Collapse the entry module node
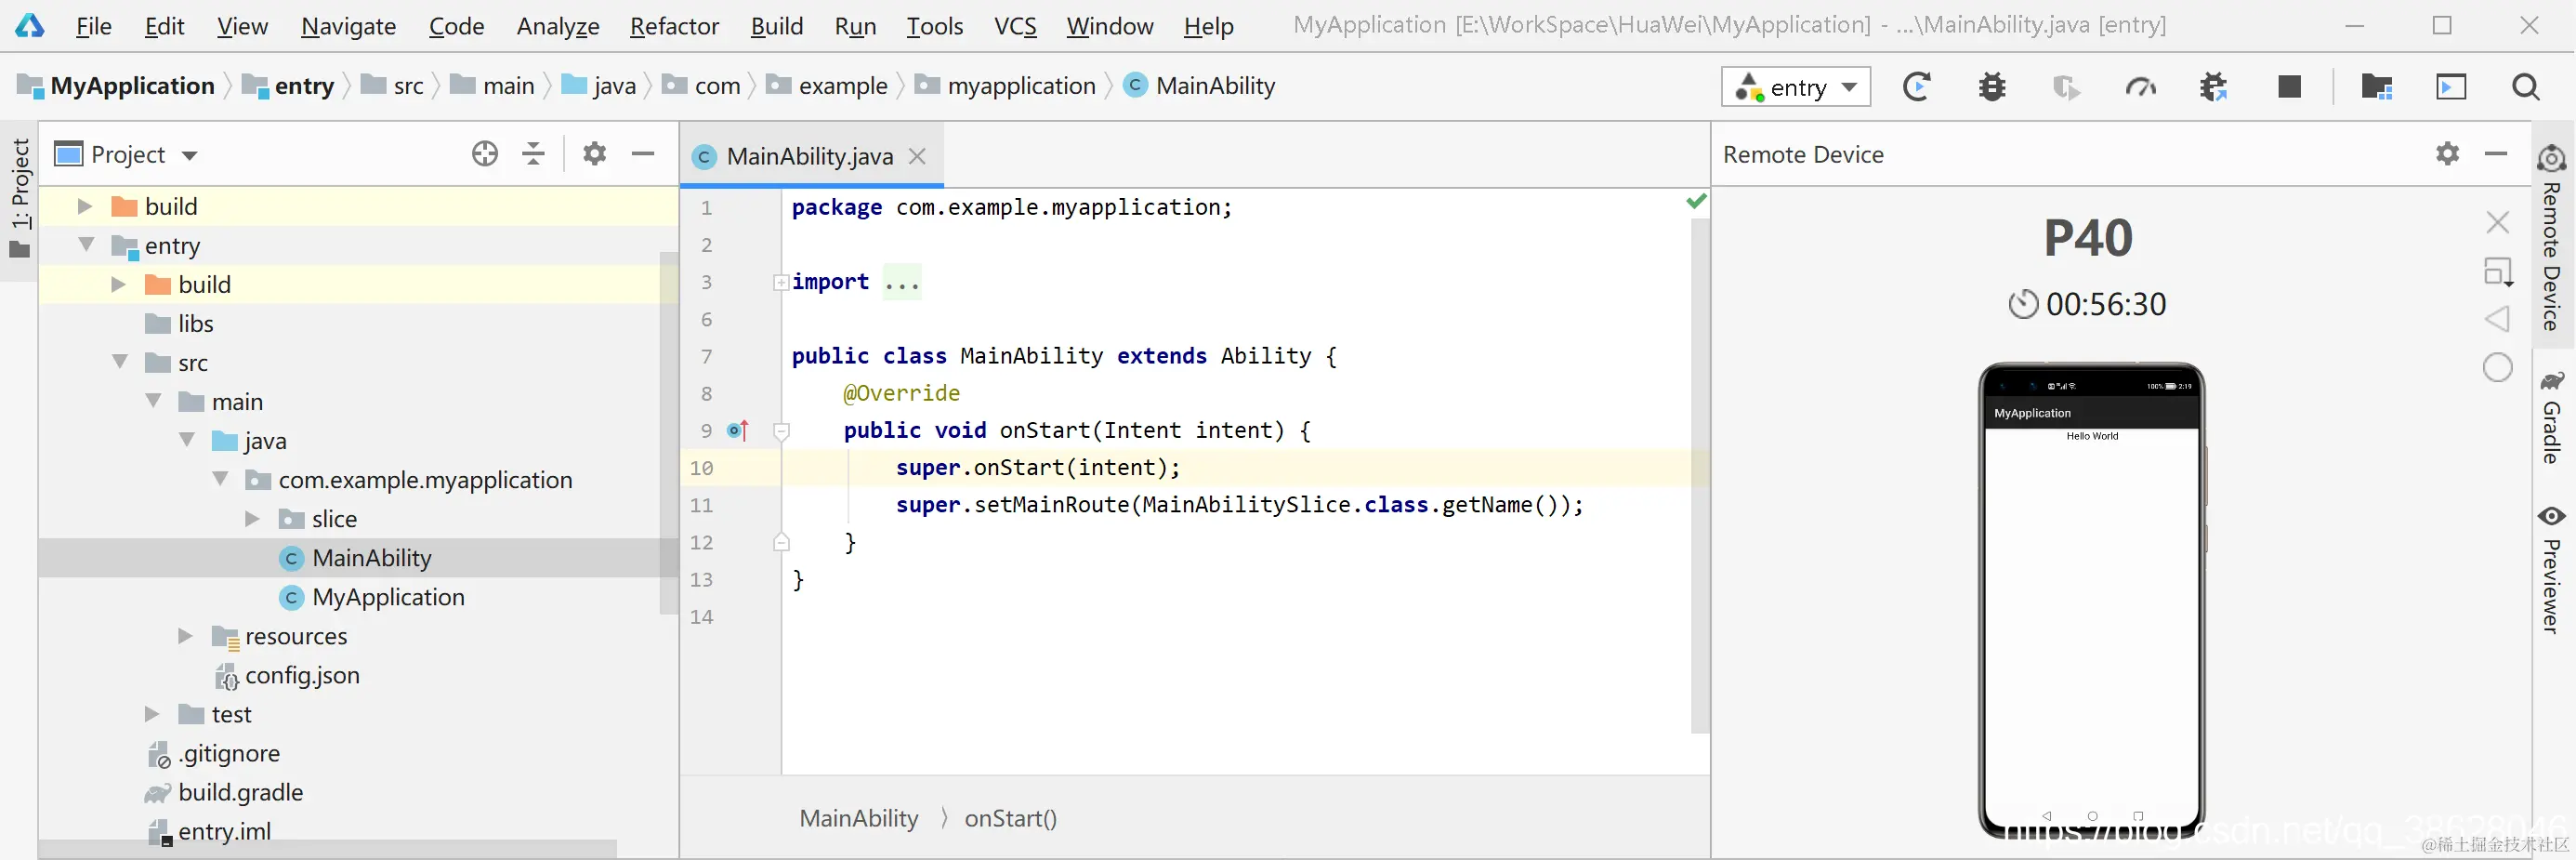 click(86, 245)
